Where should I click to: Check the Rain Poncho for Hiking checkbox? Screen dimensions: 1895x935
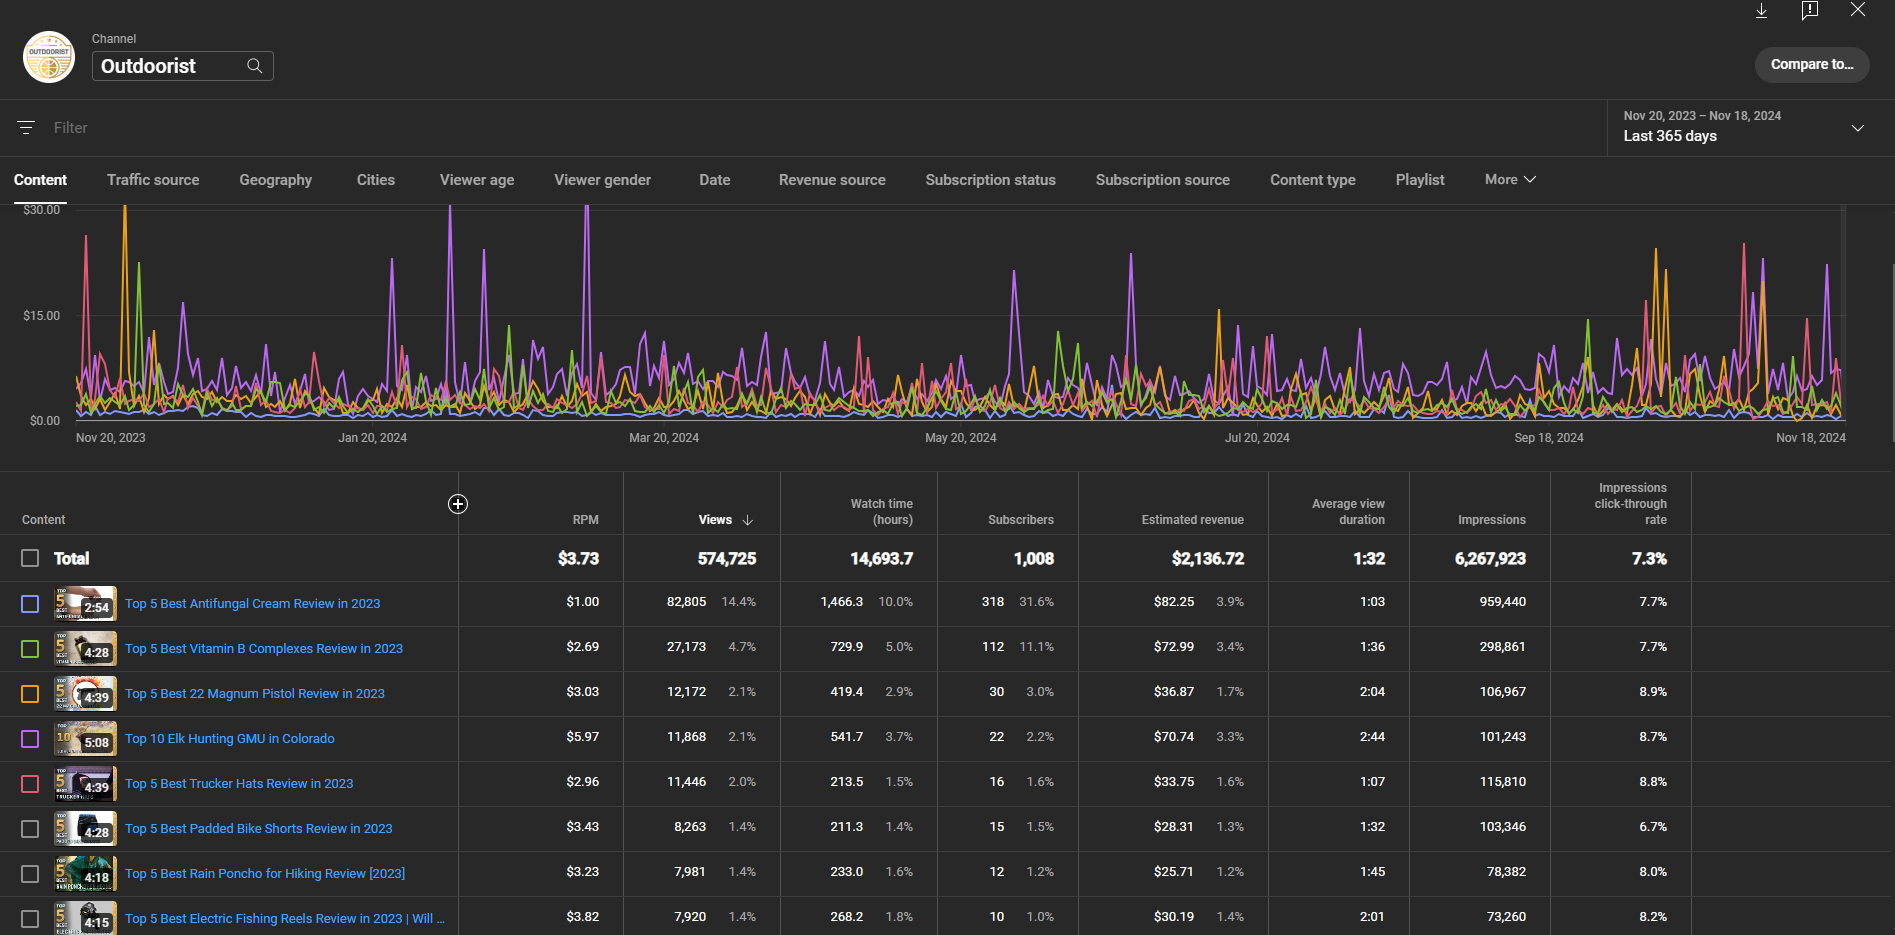point(30,874)
